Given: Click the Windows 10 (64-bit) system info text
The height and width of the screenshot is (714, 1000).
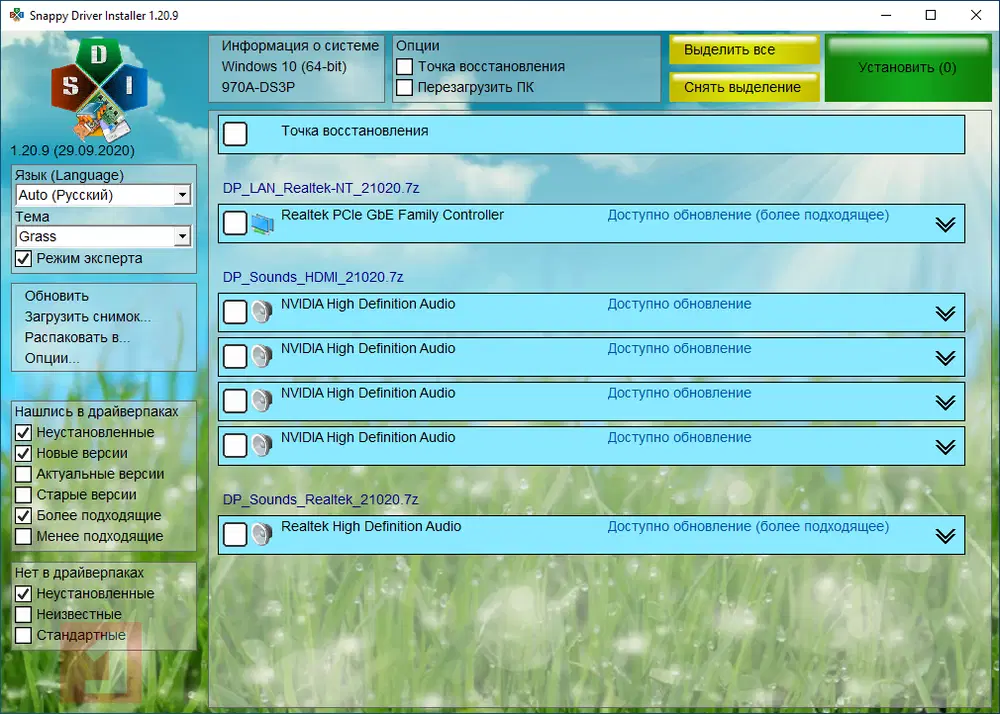Looking at the screenshot, I should pos(284,66).
